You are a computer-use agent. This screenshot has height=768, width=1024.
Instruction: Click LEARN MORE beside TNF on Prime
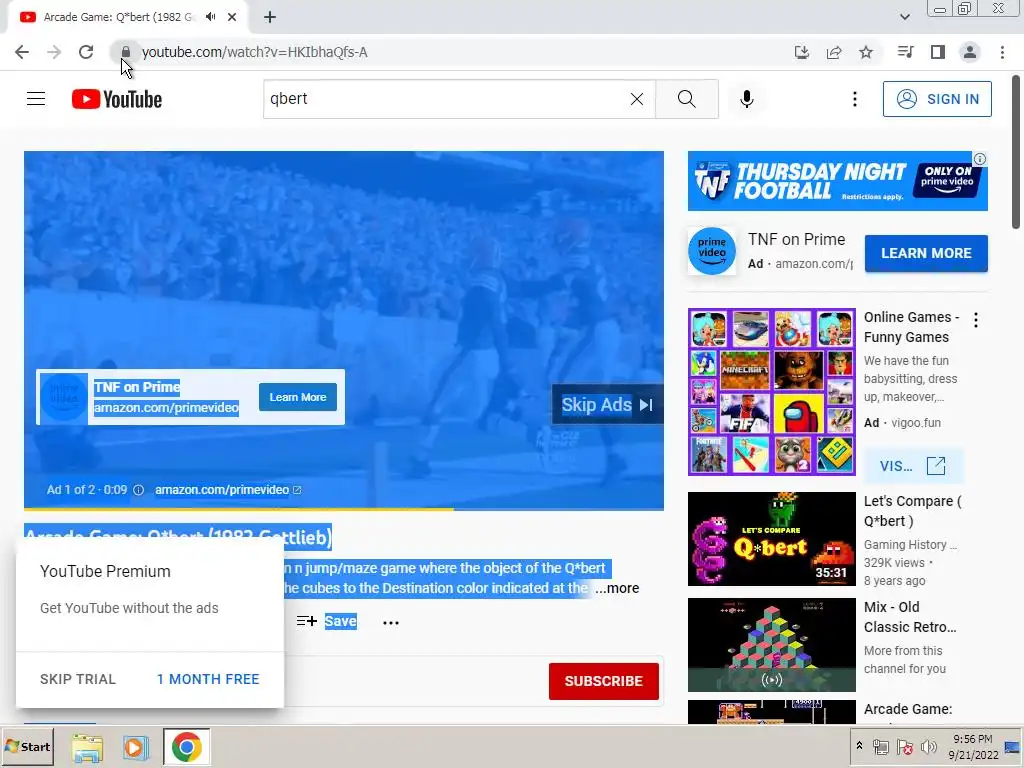pyautogui.click(x=926, y=253)
